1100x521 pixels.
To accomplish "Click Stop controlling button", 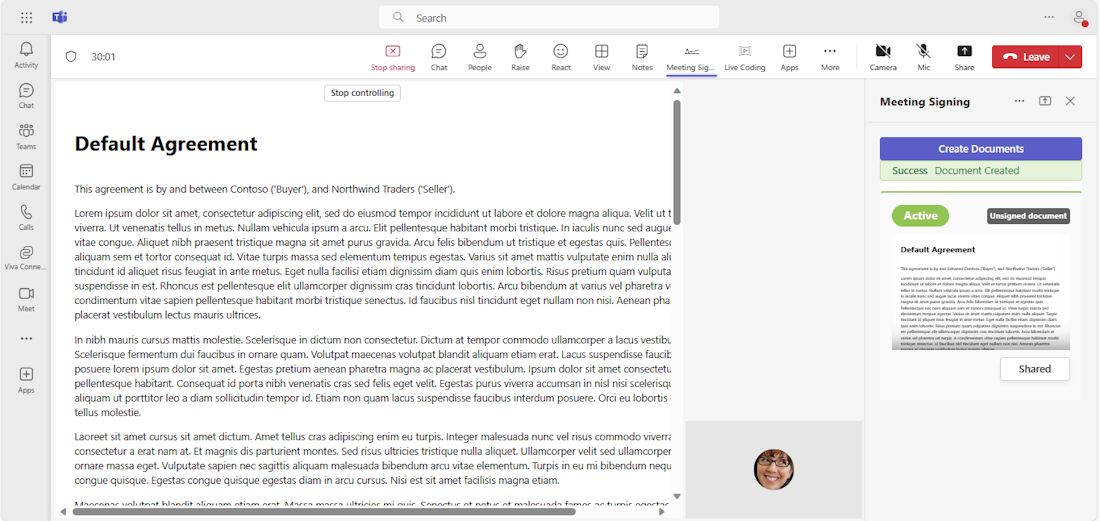I will [x=362, y=93].
